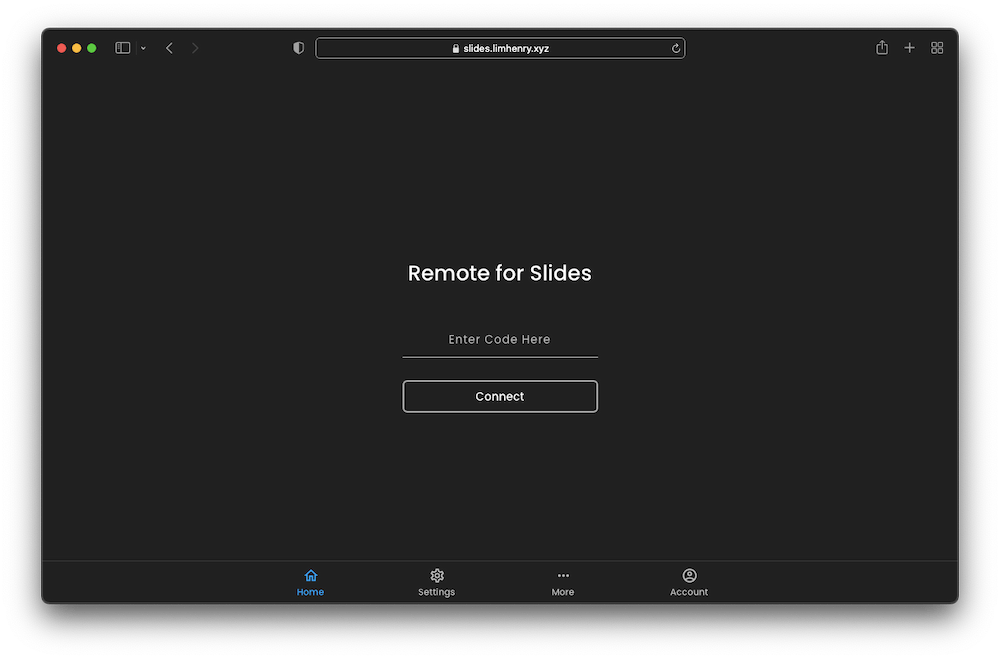Click the Connect button
1000x659 pixels.
(500, 396)
